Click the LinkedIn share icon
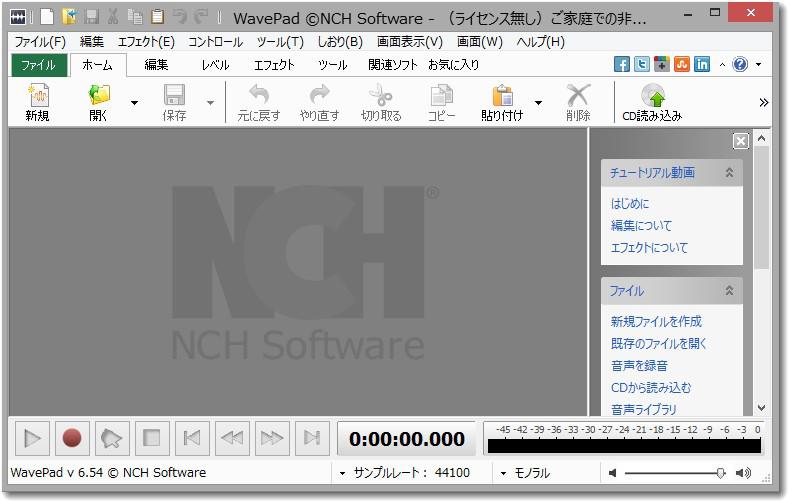 click(x=702, y=64)
